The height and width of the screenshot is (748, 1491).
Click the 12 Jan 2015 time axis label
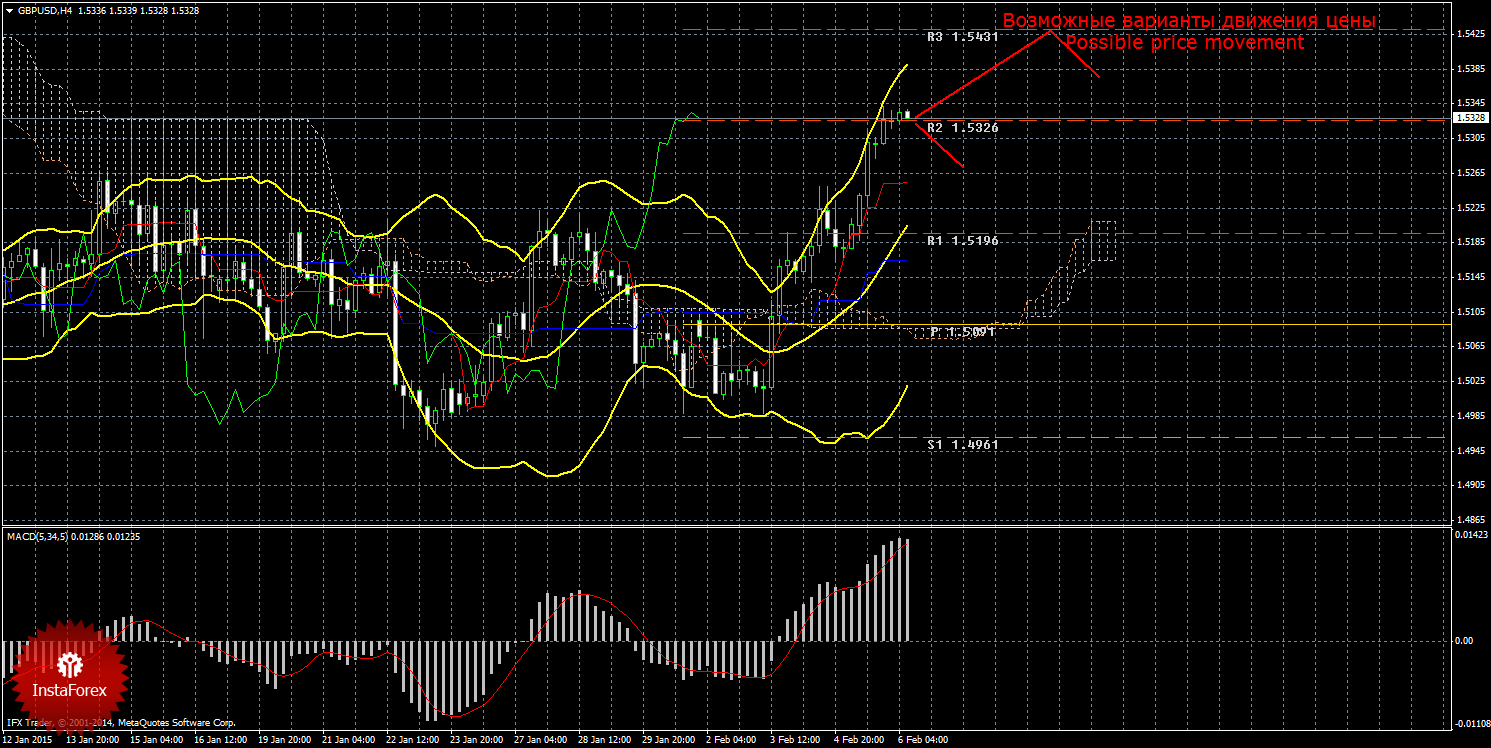[x=26, y=741]
